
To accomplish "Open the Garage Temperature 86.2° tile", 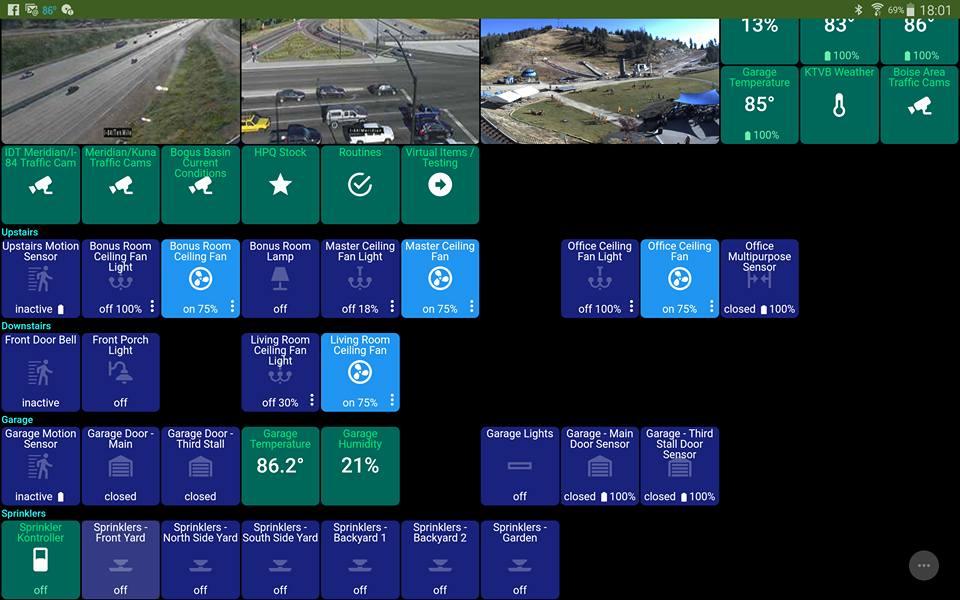I will point(280,466).
